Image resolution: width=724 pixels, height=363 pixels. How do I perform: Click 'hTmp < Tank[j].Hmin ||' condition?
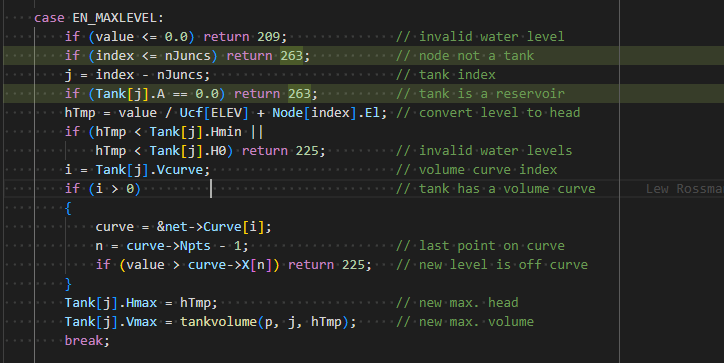180,132
